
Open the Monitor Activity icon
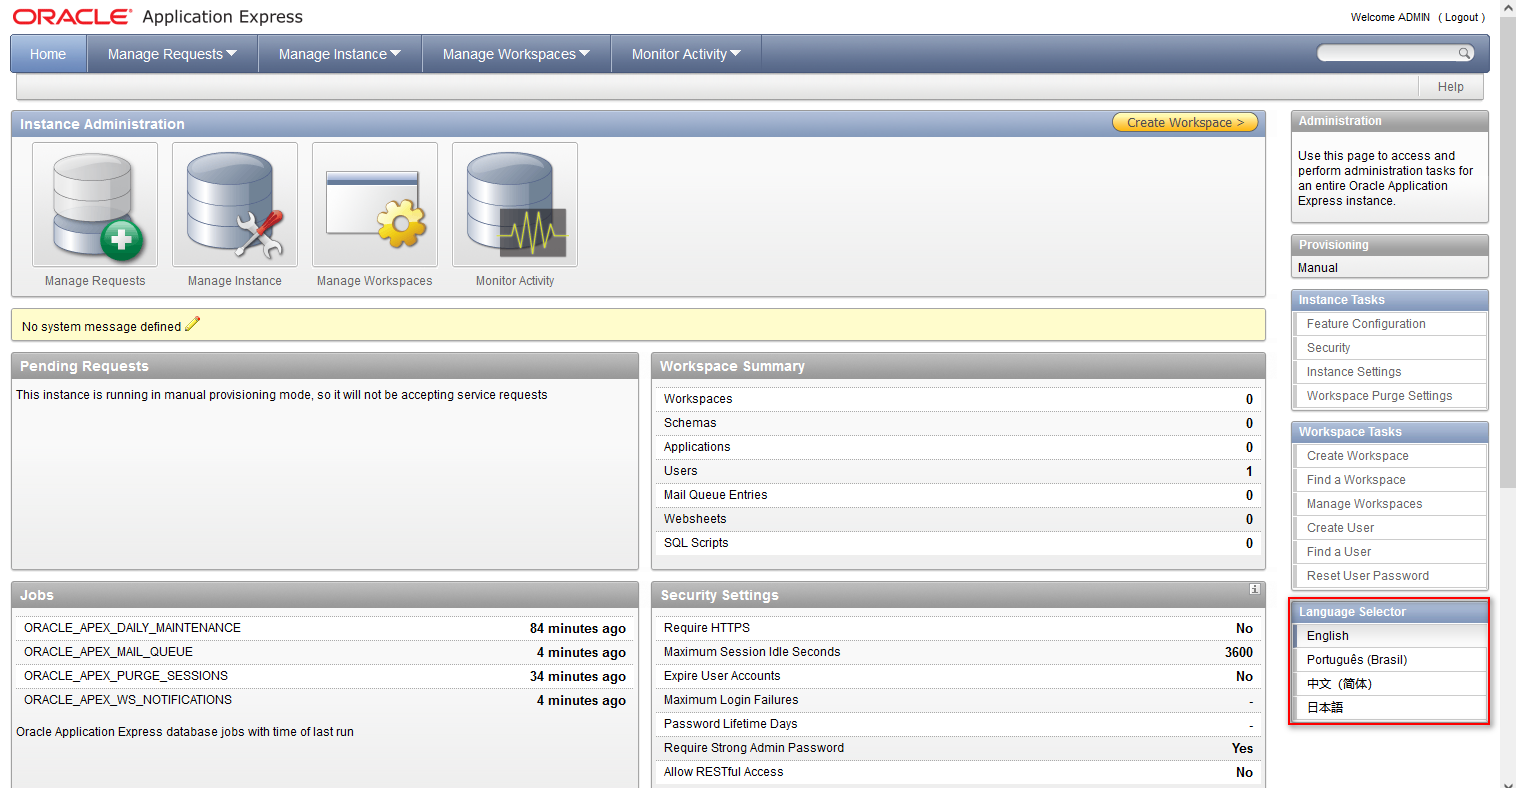pos(515,205)
